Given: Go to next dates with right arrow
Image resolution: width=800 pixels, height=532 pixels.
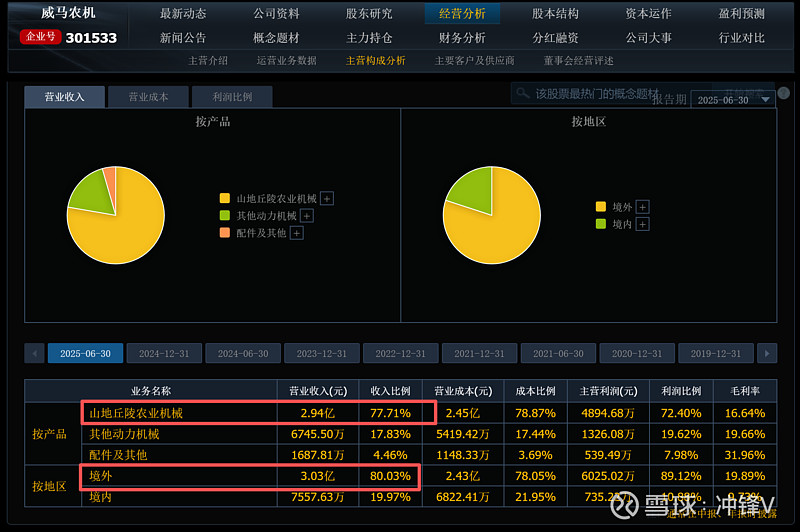Looking at the screenshot, I should point(767,353).
